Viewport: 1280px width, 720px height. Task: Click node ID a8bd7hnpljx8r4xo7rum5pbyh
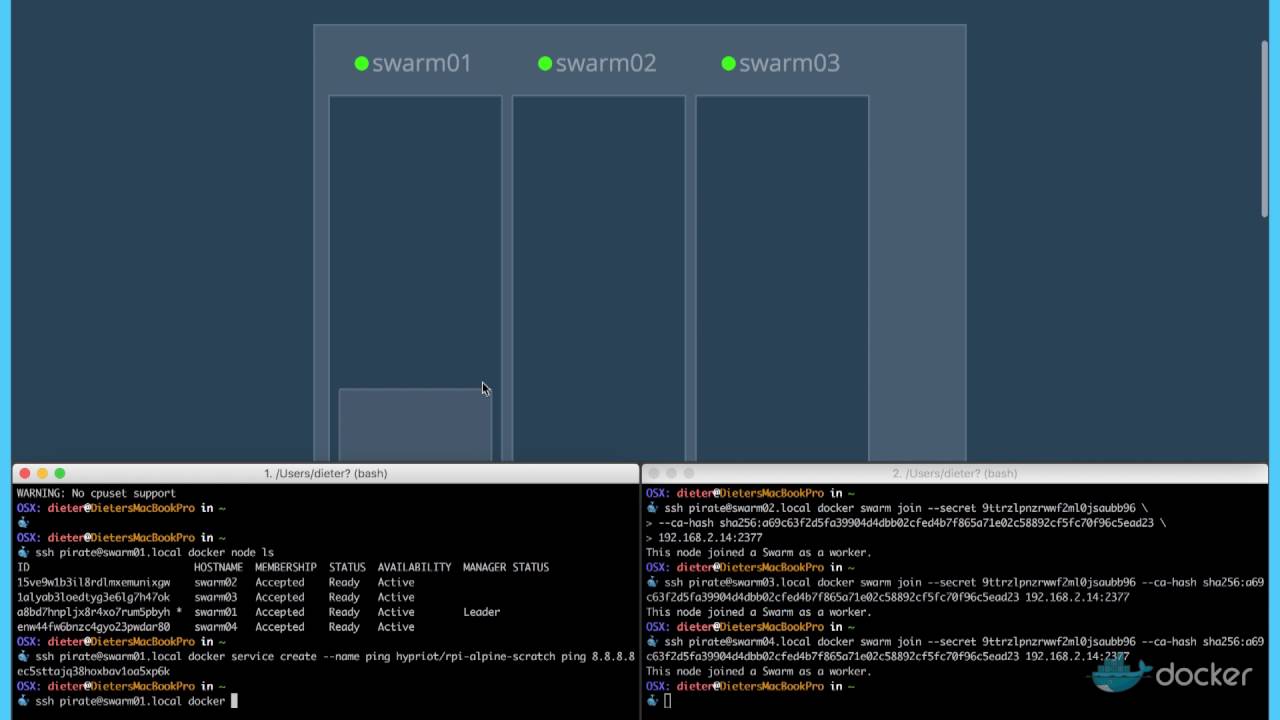(x=93, y=612)
